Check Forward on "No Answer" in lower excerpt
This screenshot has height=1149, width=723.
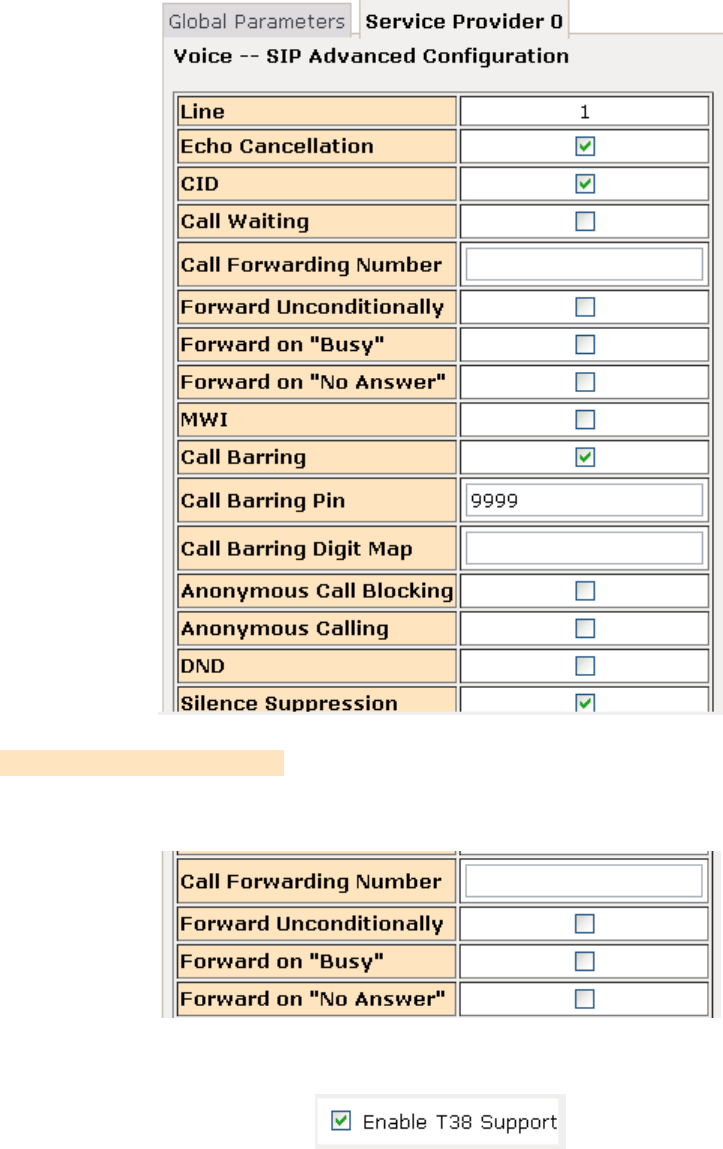click(x=586, y=998)
